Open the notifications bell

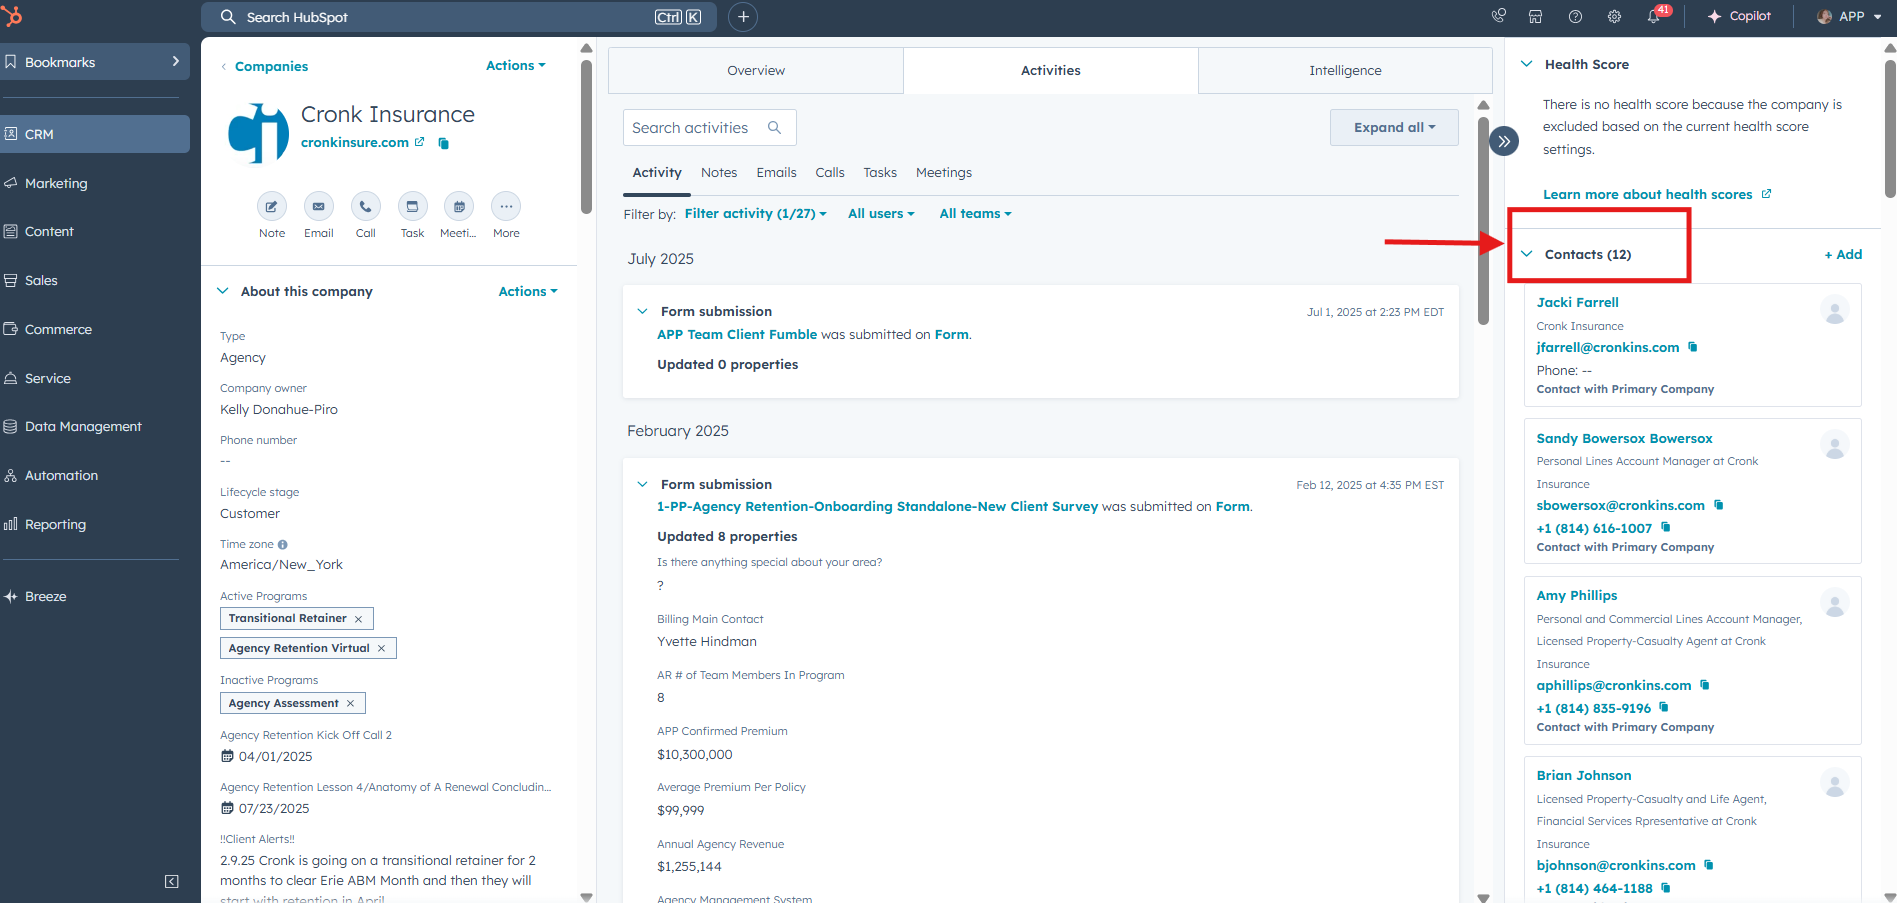coord(1654,16)
